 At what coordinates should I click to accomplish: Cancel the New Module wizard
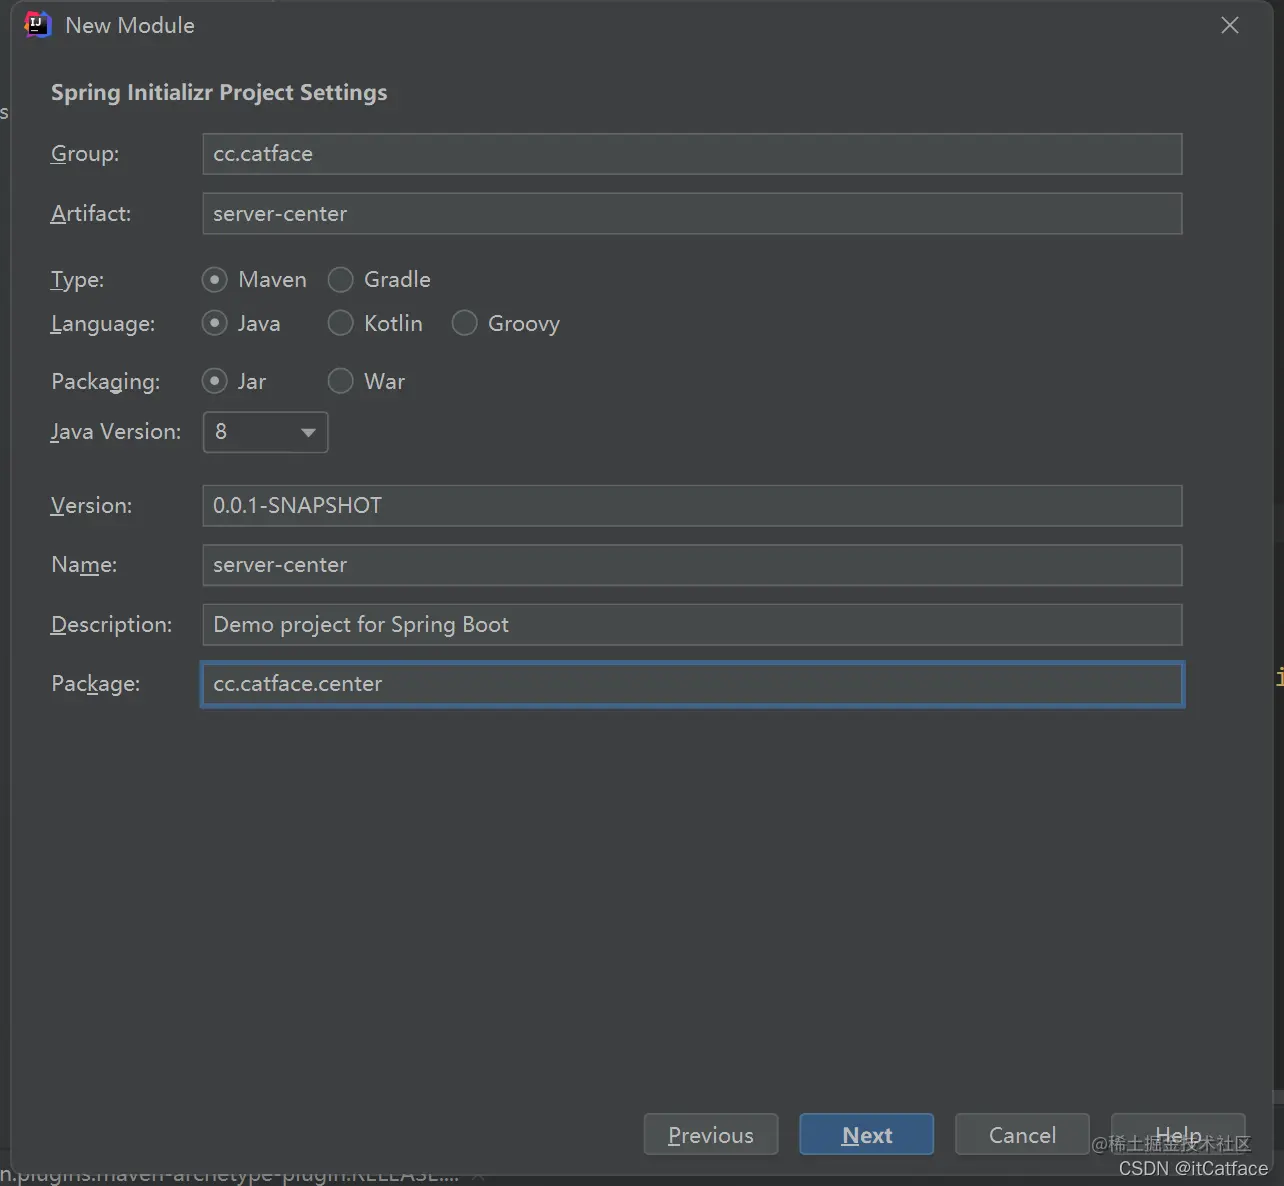click(x=1022, y=1135)
